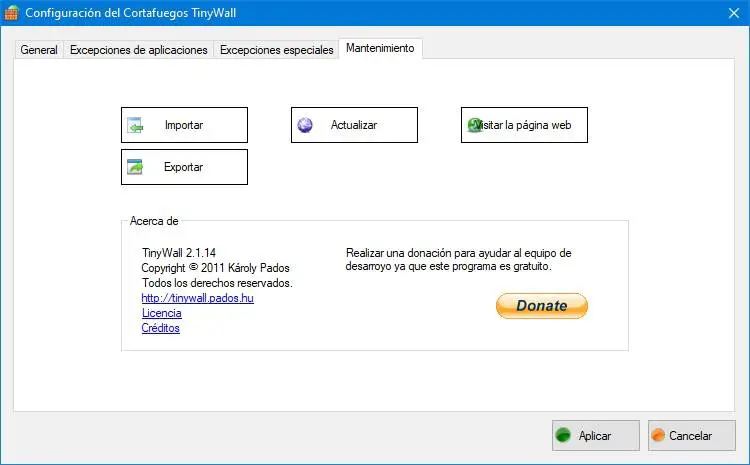This screenshot has width=750, height=465.
Task: Click 'Todos los derechos reservados.' text
Action: 217,283
